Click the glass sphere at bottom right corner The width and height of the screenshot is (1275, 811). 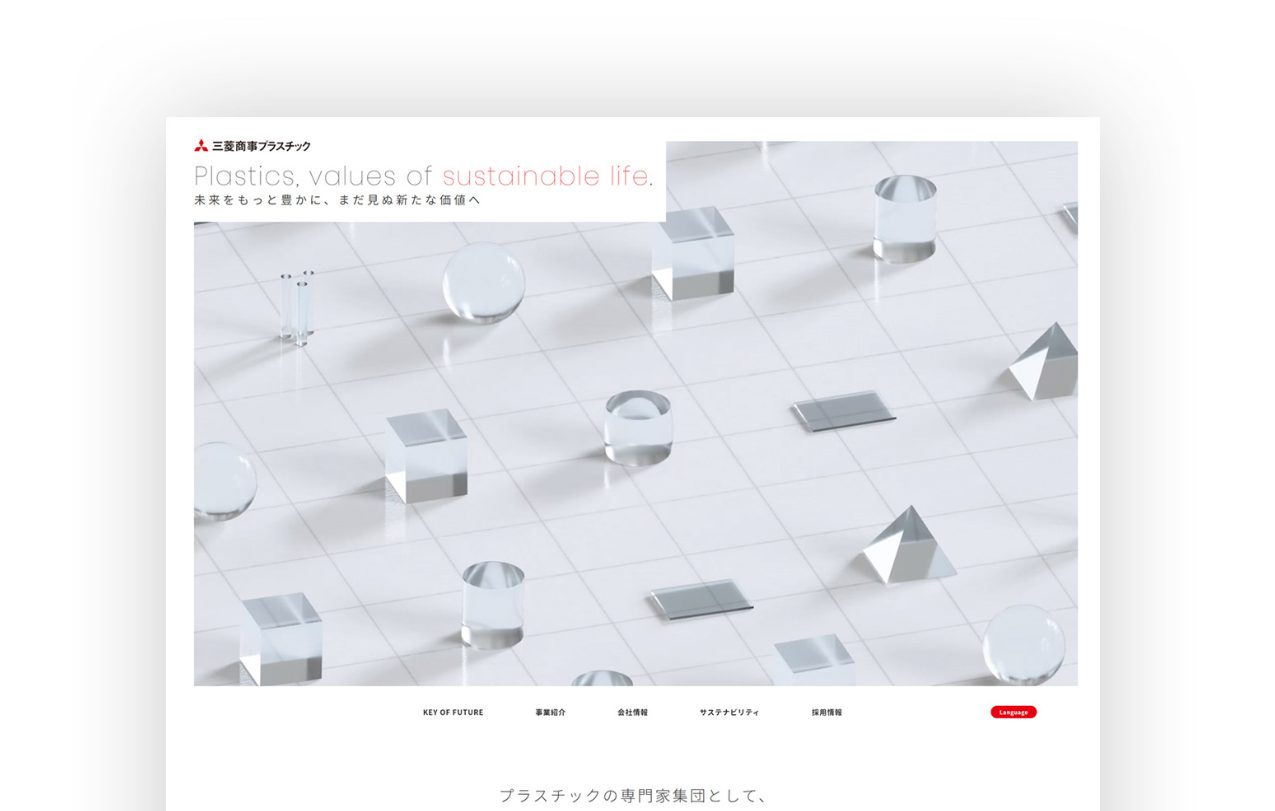coord(1022,643)
